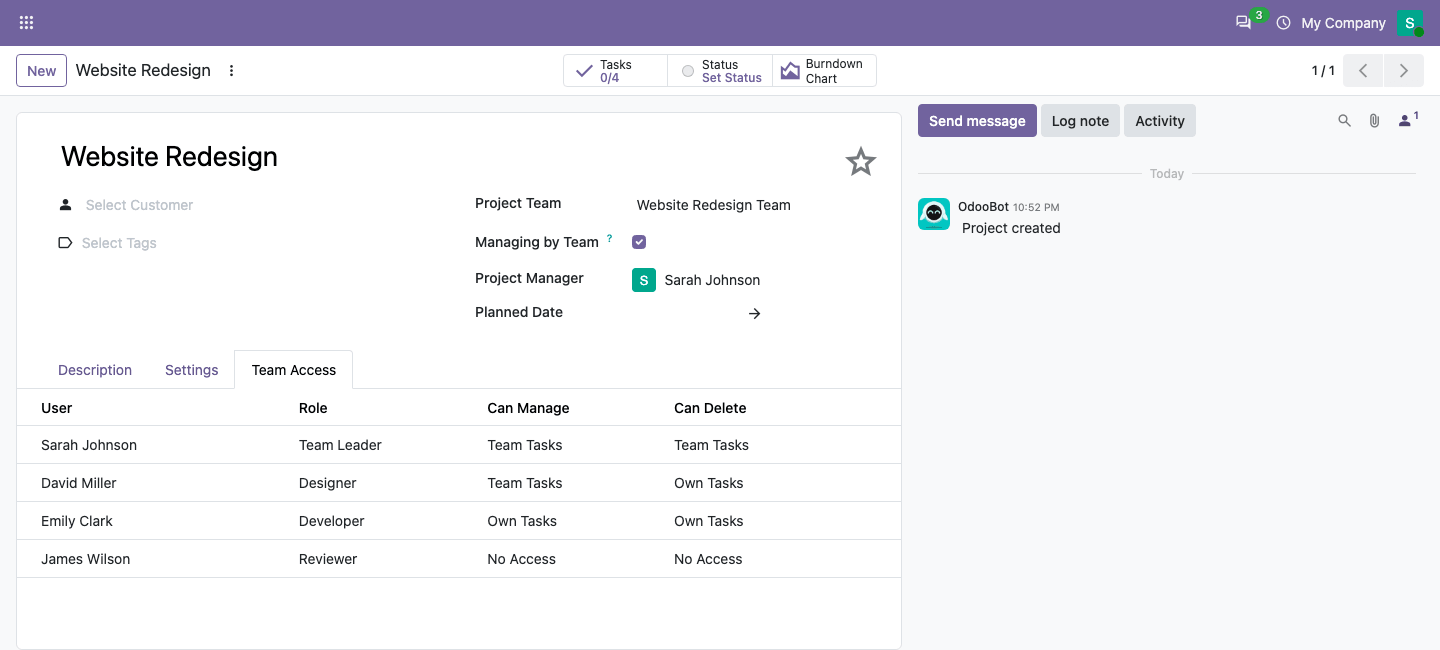
Task: Select the Team Access tab
Action: tap(293, 370)
